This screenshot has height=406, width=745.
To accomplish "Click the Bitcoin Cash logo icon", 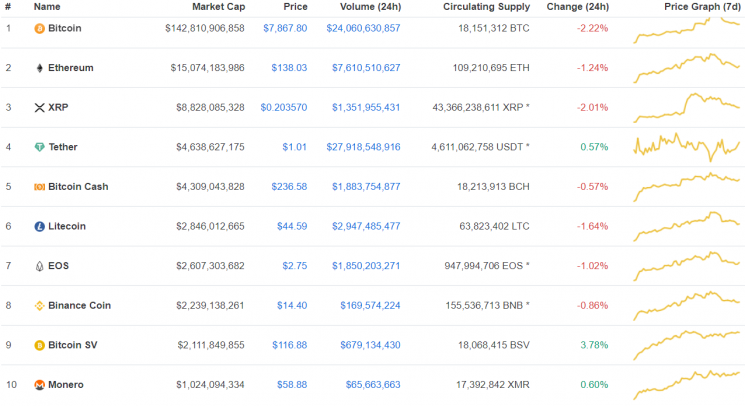I will pos(39,187).
